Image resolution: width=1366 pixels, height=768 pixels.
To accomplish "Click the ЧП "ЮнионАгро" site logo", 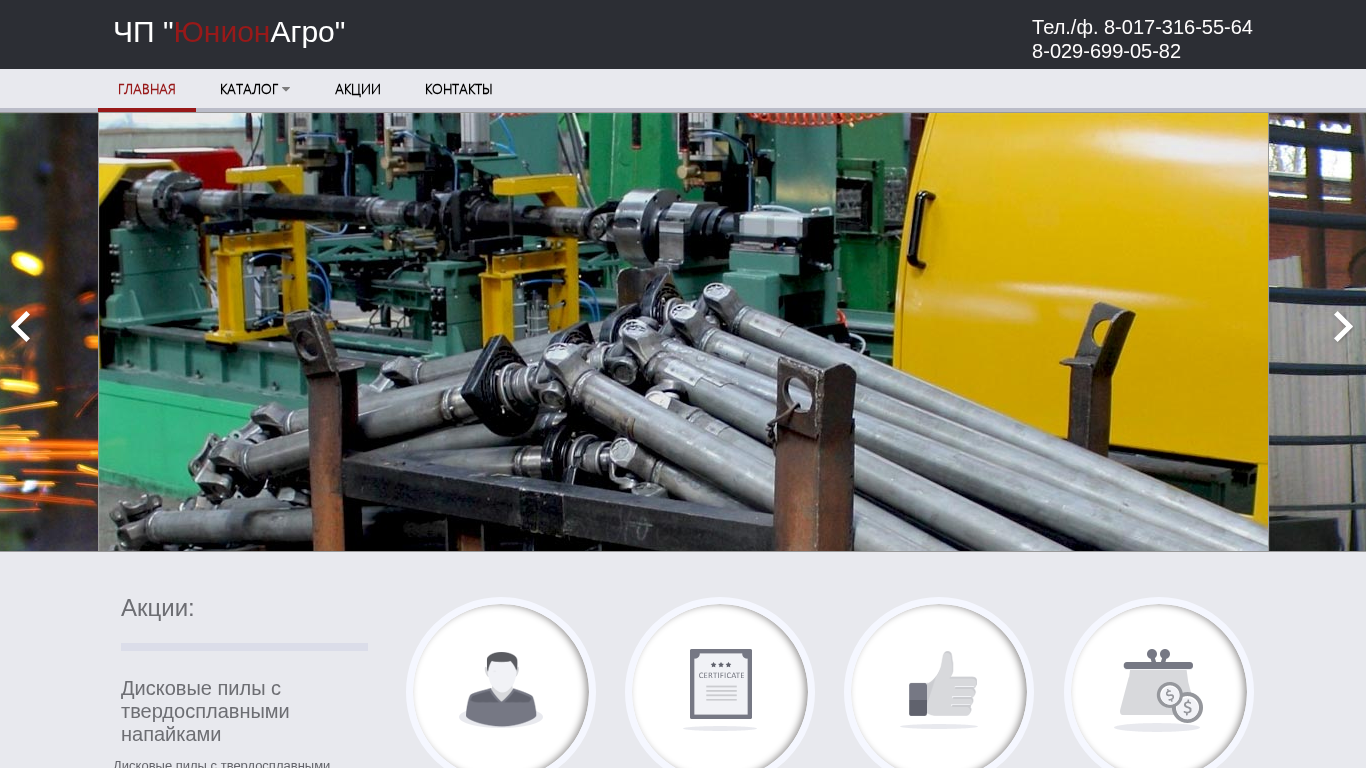I will click(229, 32).
